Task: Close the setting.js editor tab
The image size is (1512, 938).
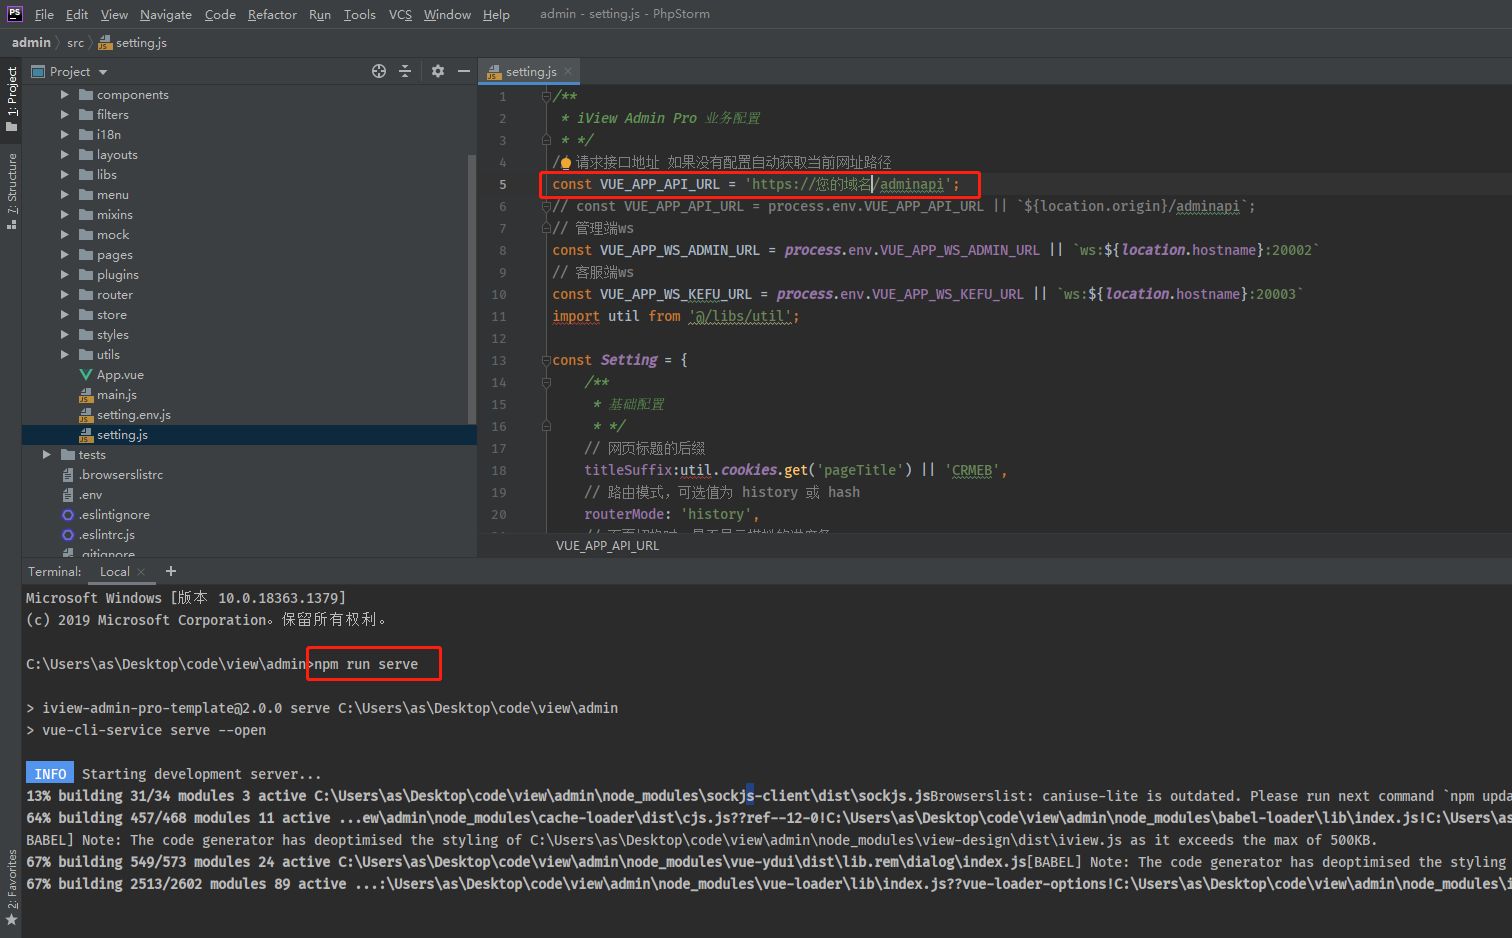Action: (x=568, y=71)
